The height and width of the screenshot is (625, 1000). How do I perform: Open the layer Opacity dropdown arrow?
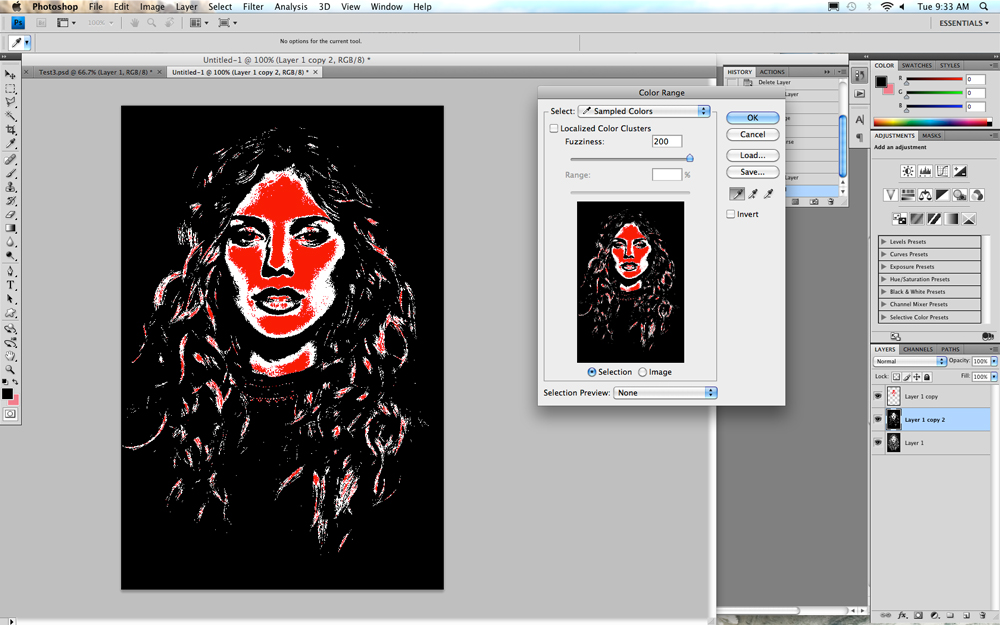994,361
